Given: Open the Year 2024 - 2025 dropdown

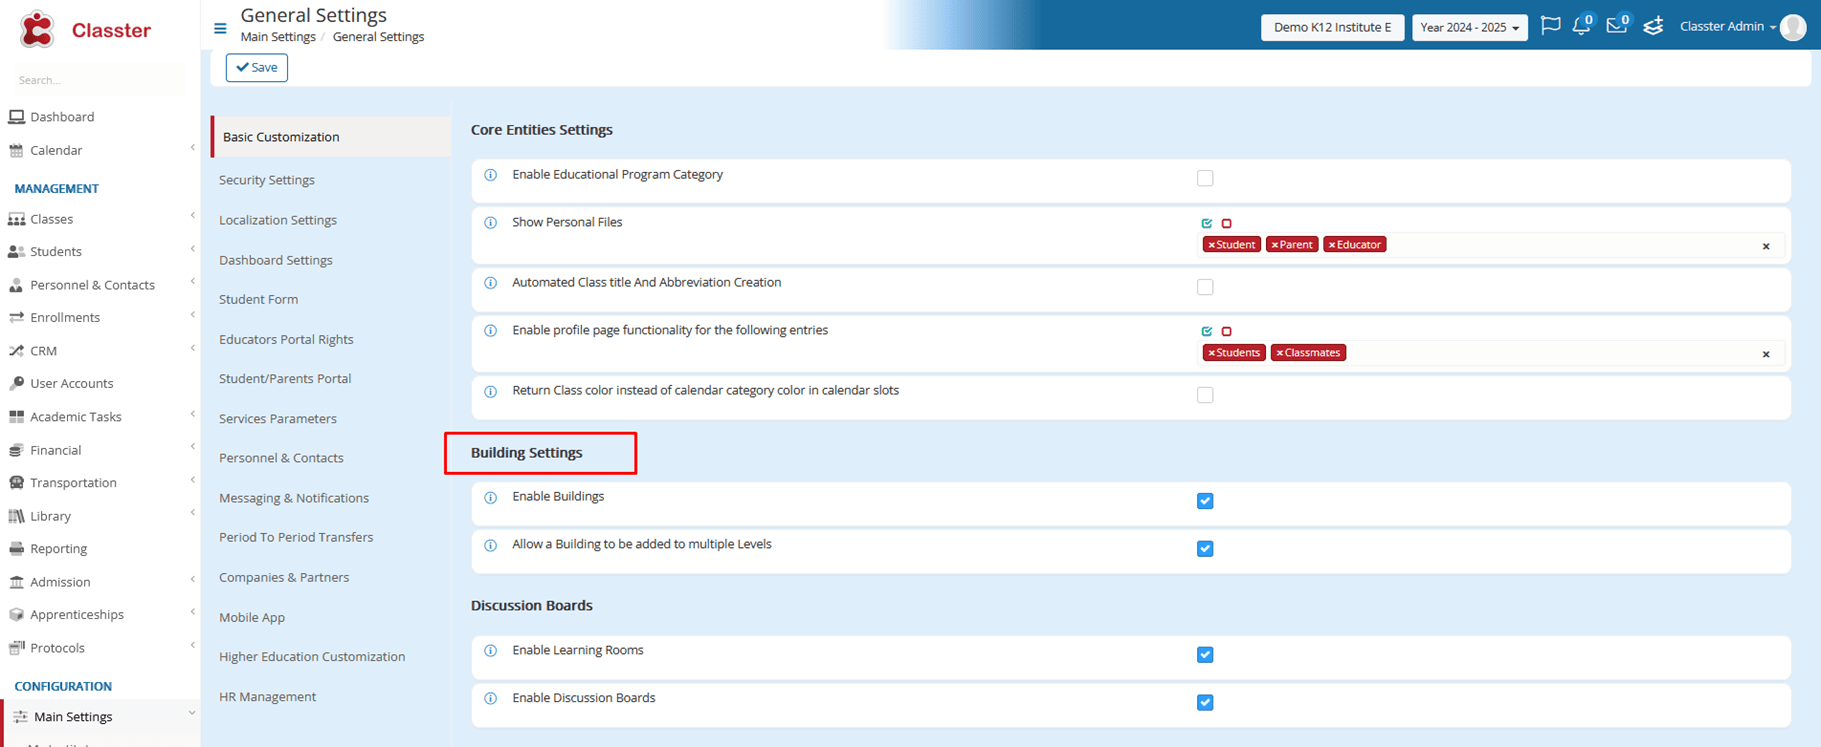Looking at the screenshot, I should point(1469,27).
